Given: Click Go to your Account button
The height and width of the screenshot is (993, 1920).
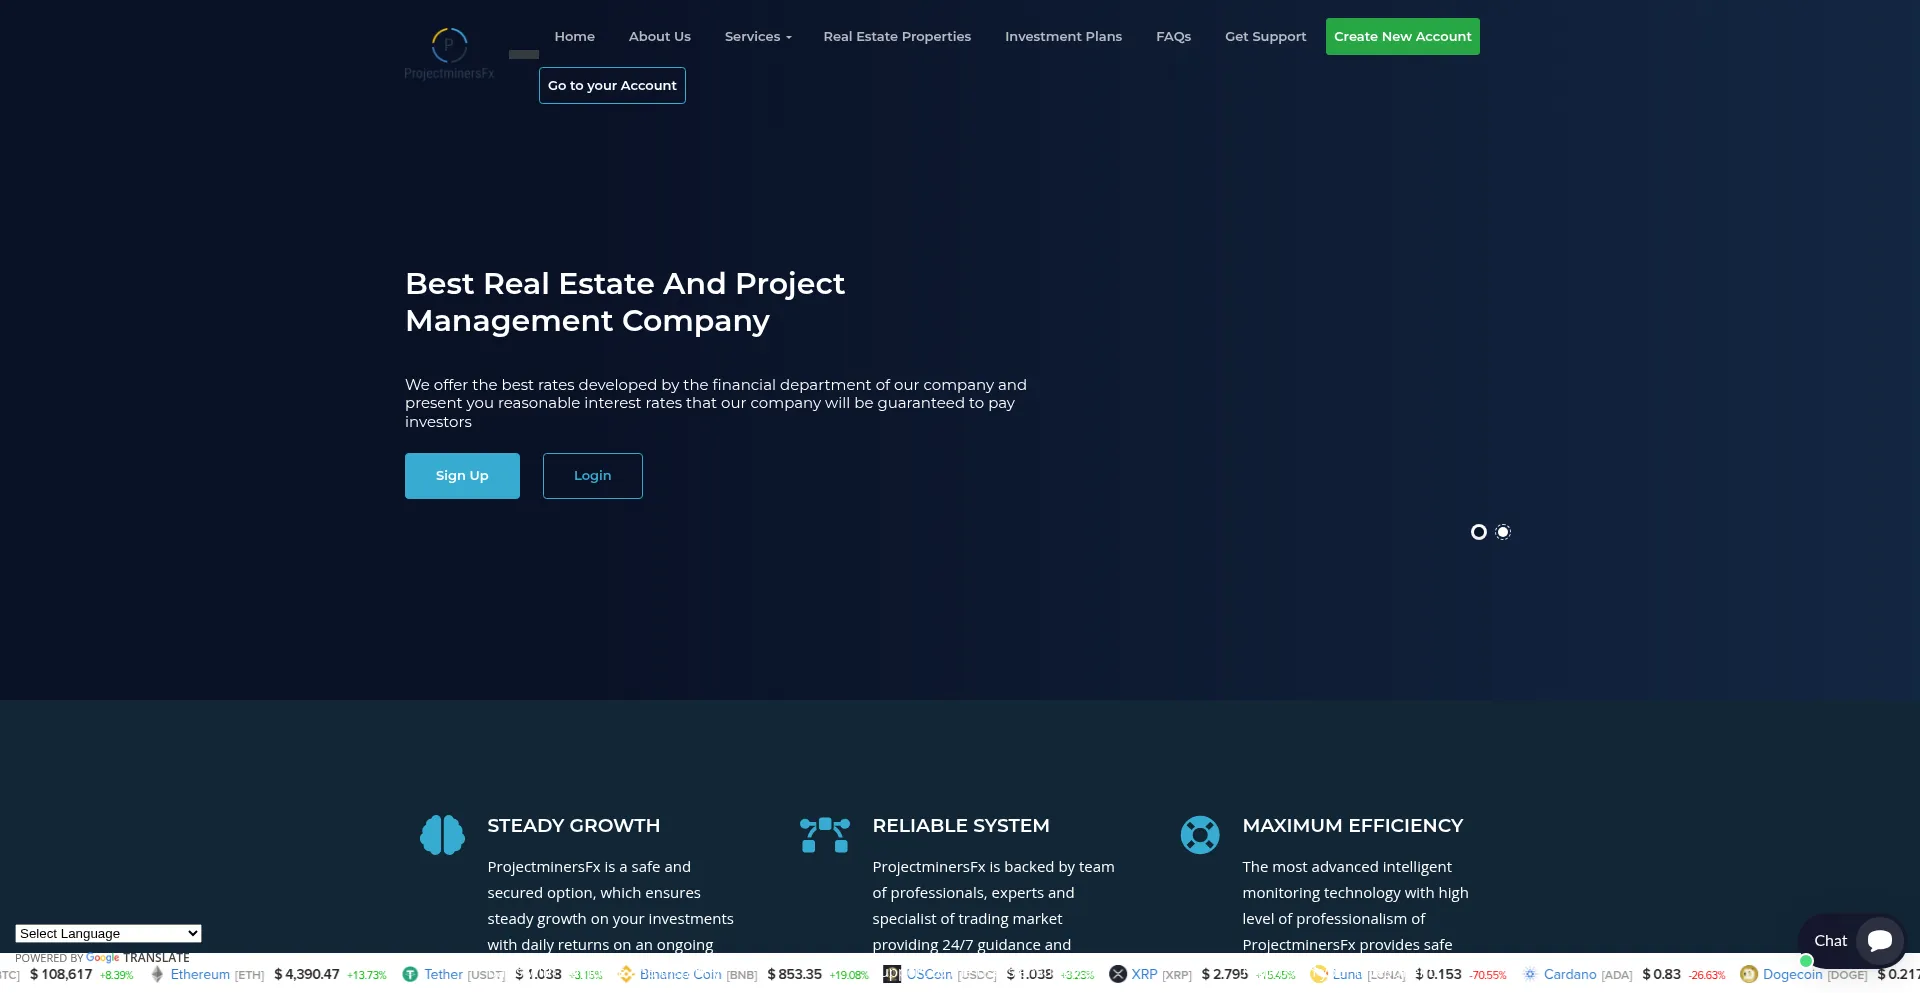Looking at the screenshot, I should (612, 86).
